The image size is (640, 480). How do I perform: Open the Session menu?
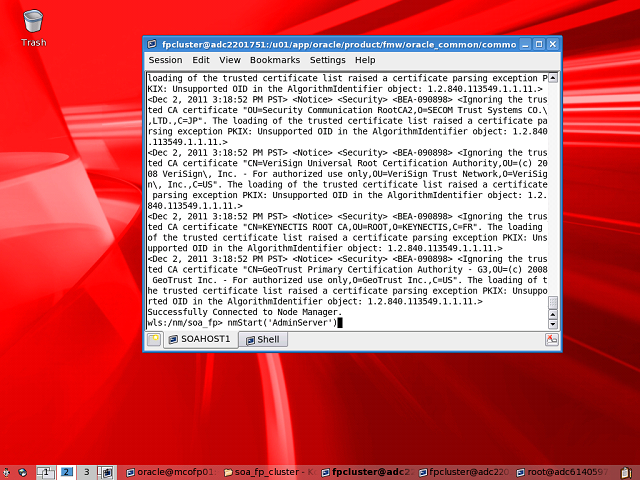(x=165, y=60)
